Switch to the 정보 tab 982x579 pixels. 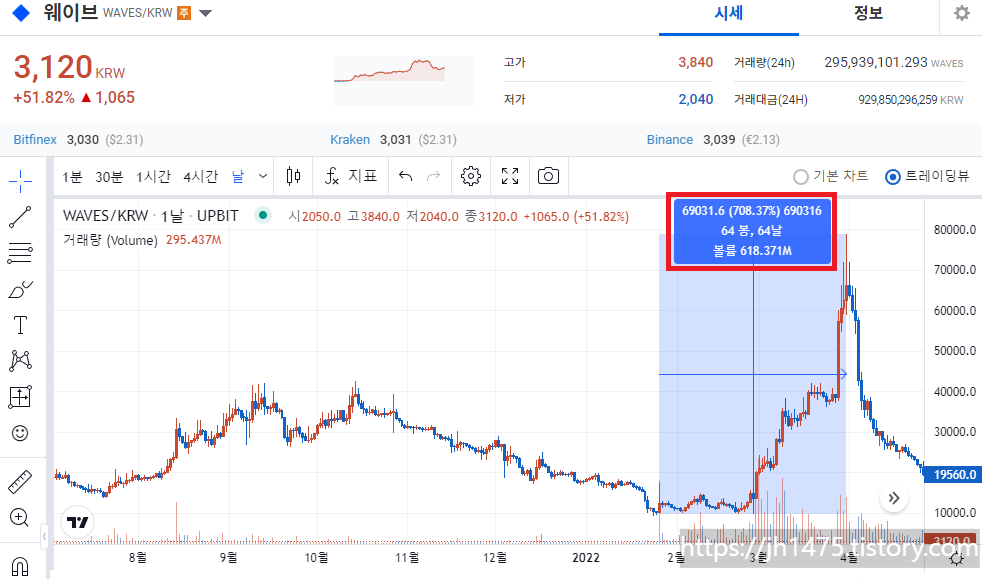868,13
